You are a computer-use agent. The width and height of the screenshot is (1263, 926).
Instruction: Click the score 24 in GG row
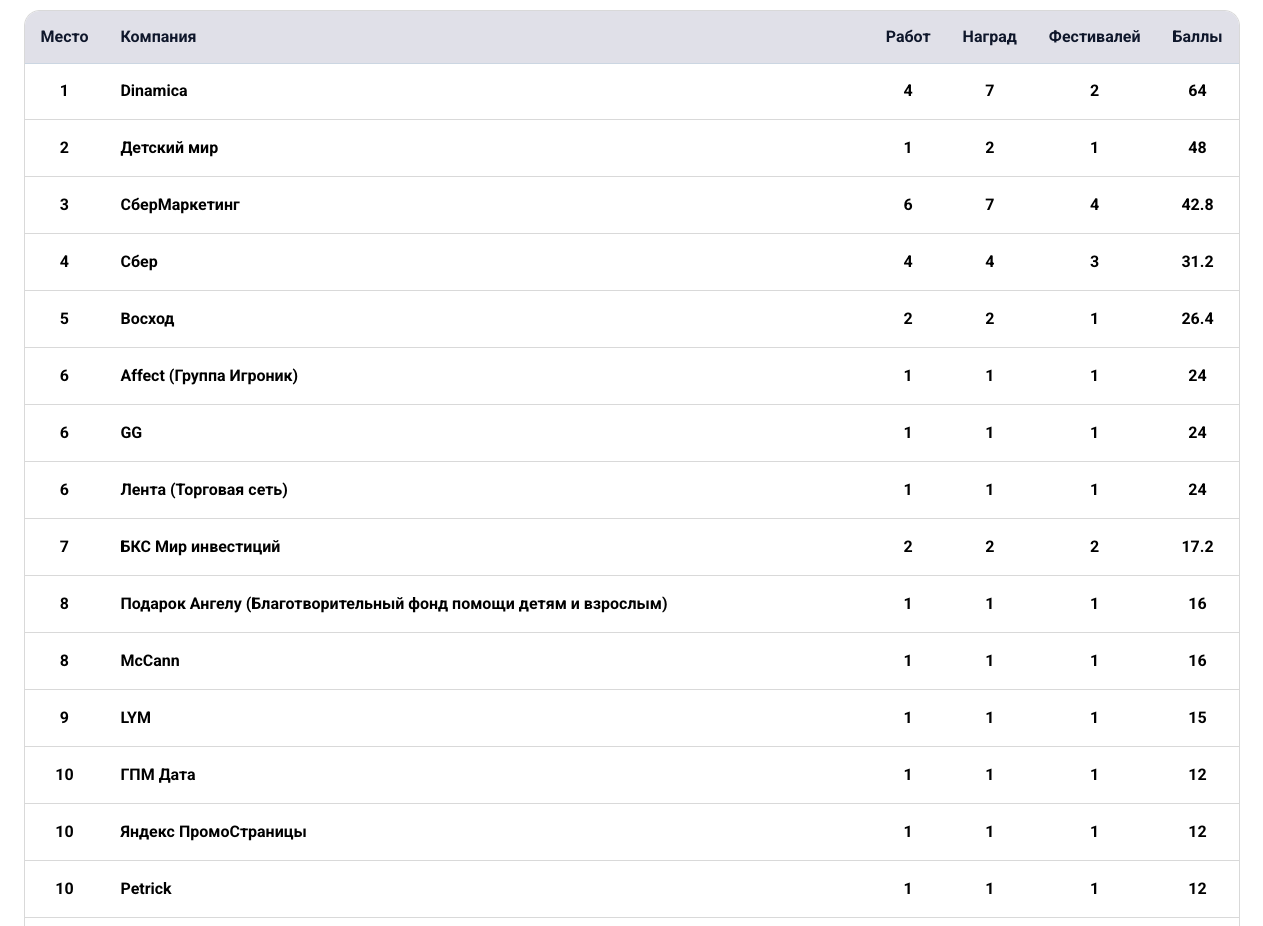click(1197, 433)
